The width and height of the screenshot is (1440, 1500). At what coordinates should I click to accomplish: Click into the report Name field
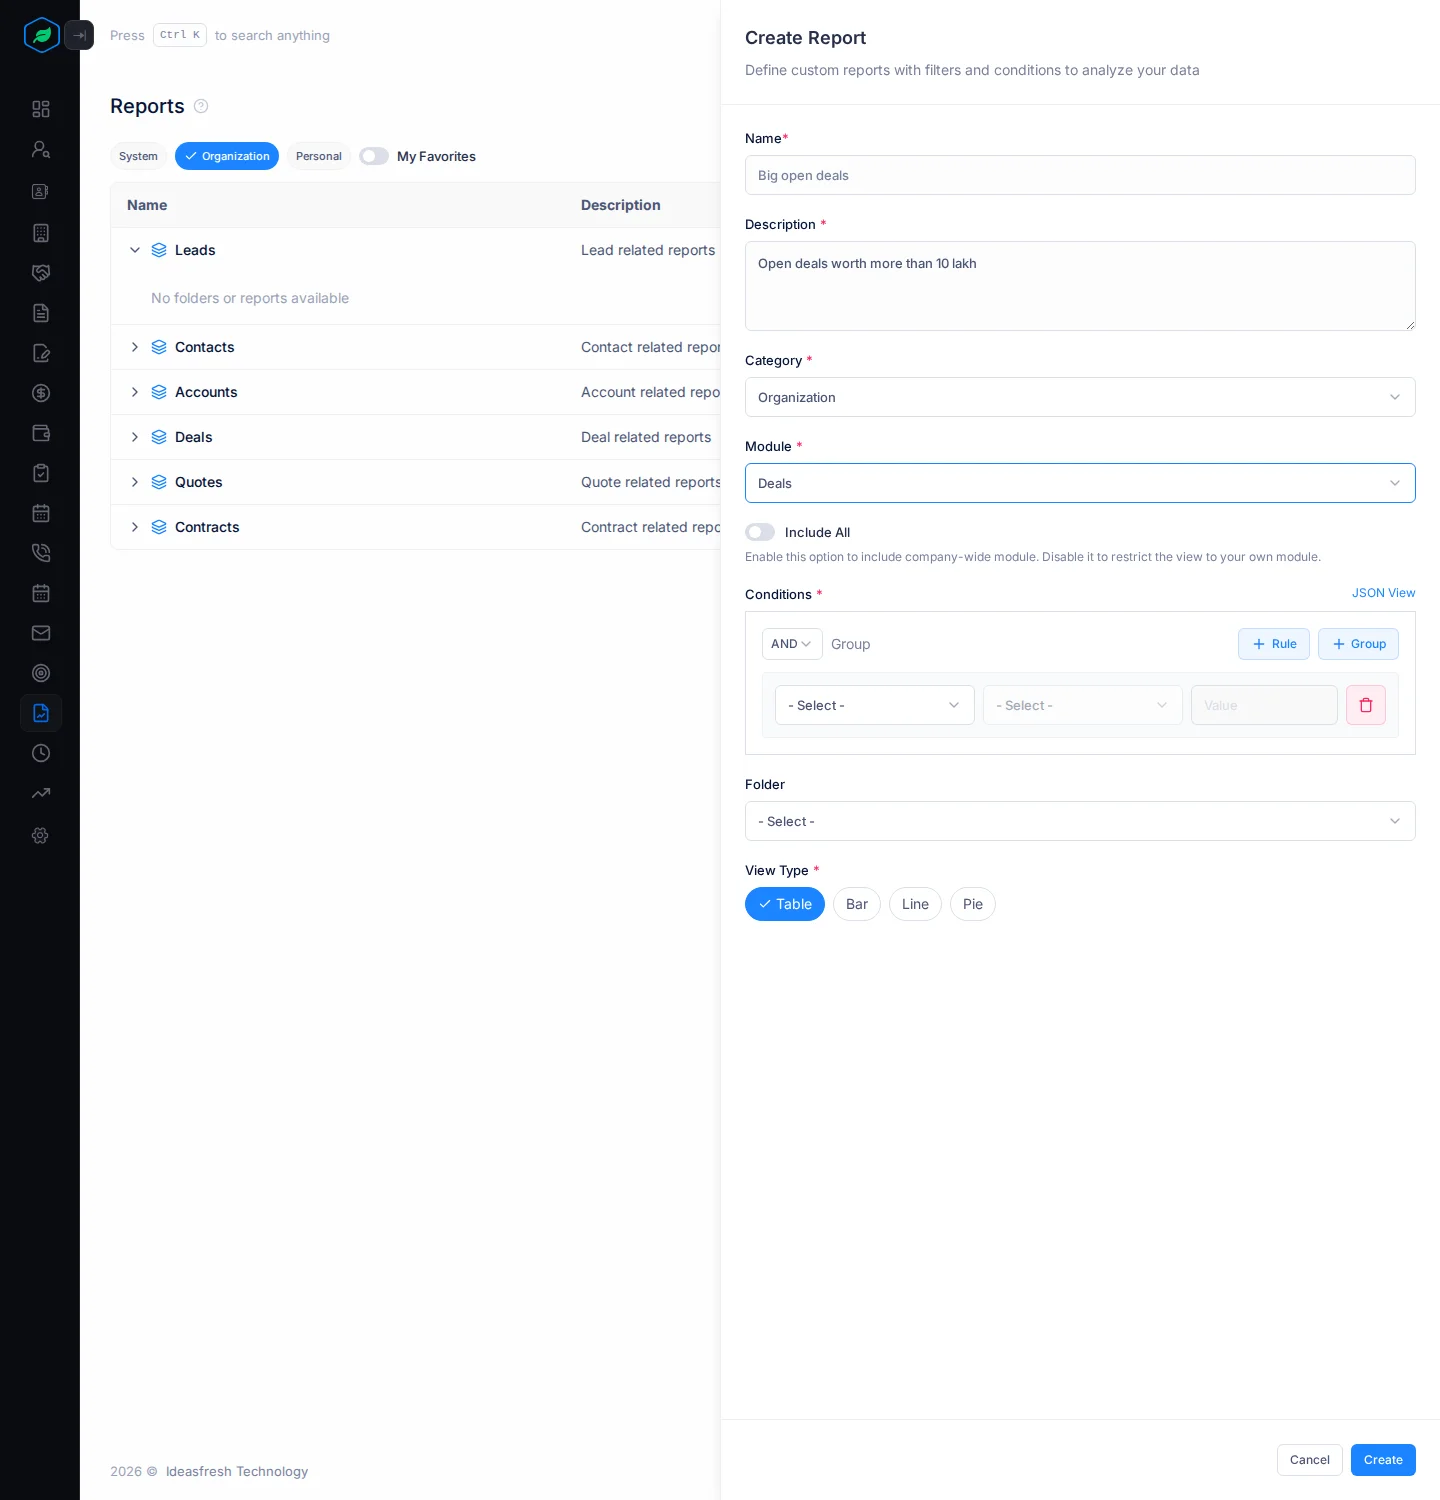click(x=1080, y=175)
